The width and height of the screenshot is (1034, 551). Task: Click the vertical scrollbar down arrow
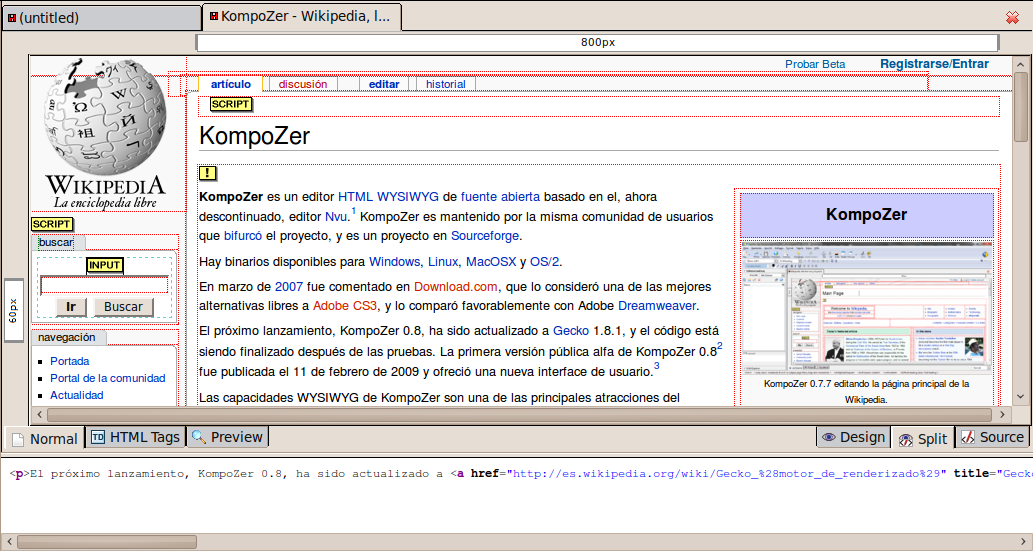[1020, 397]
